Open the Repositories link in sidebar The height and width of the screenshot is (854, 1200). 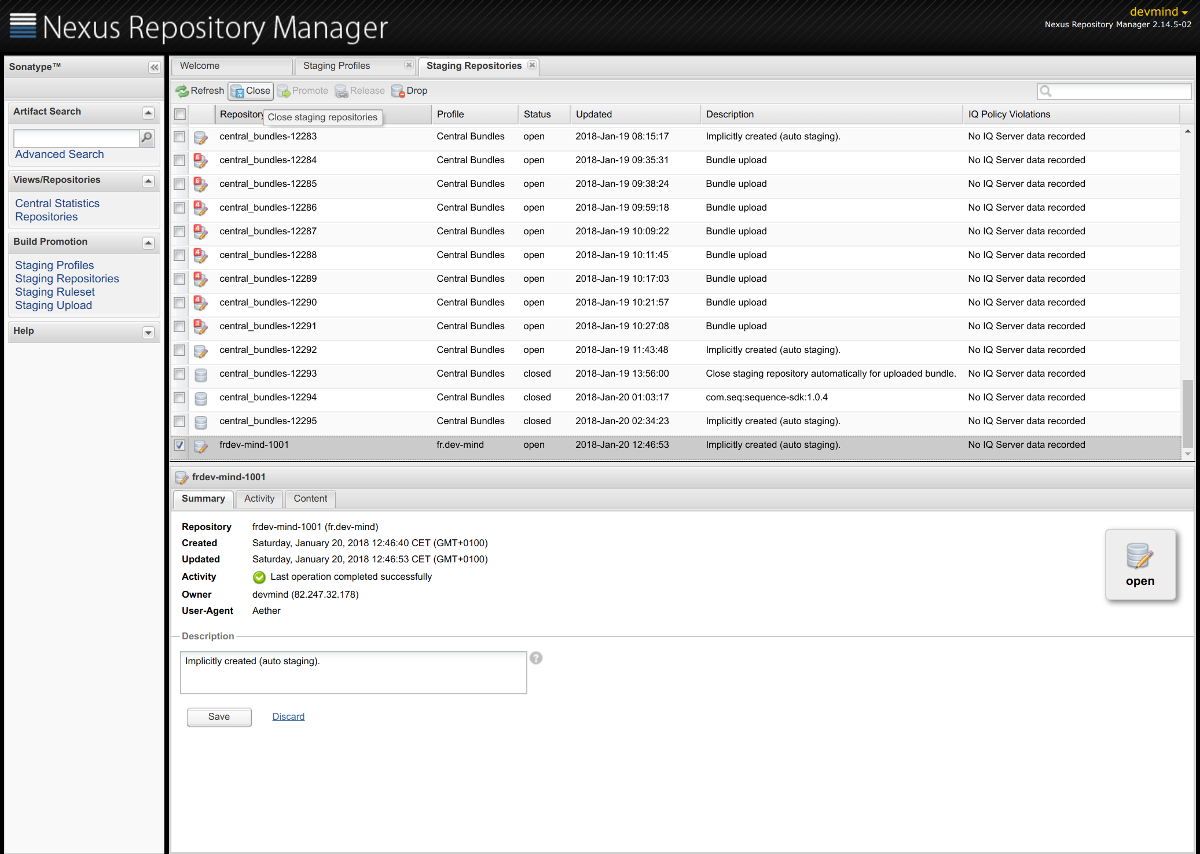[x=46, y=217]
